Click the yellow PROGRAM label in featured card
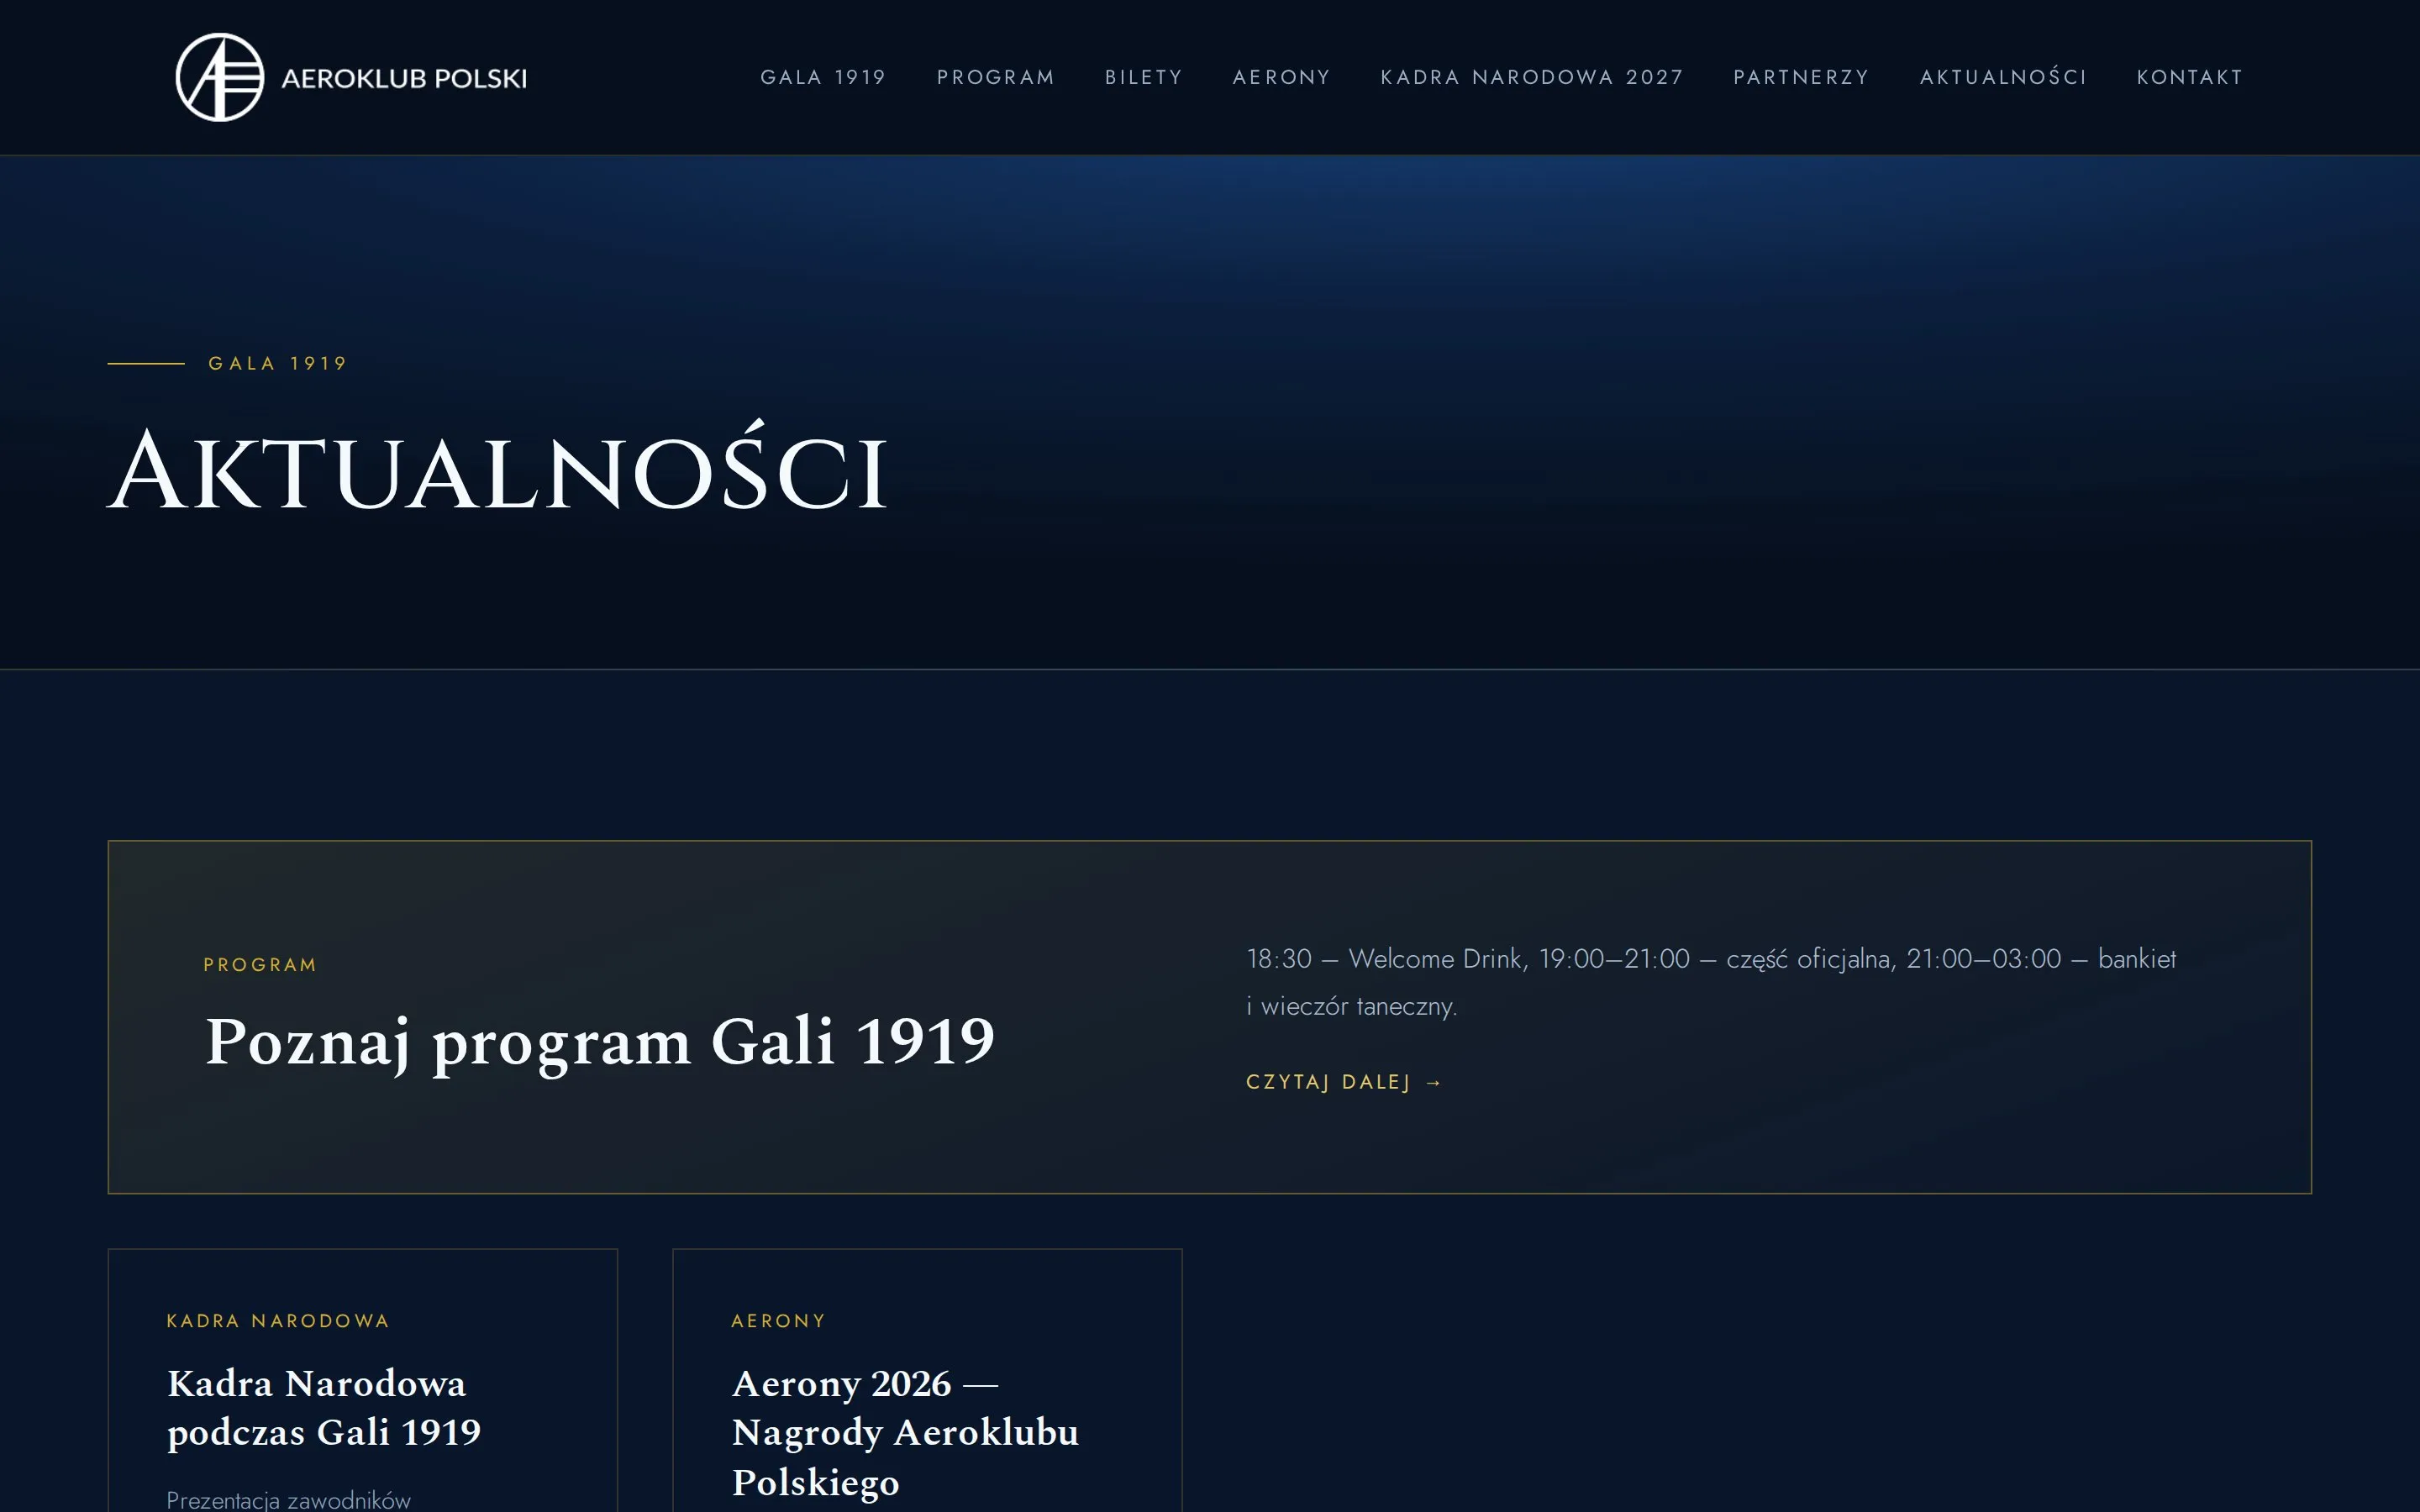The image size is (2420, 1512). 260,965
